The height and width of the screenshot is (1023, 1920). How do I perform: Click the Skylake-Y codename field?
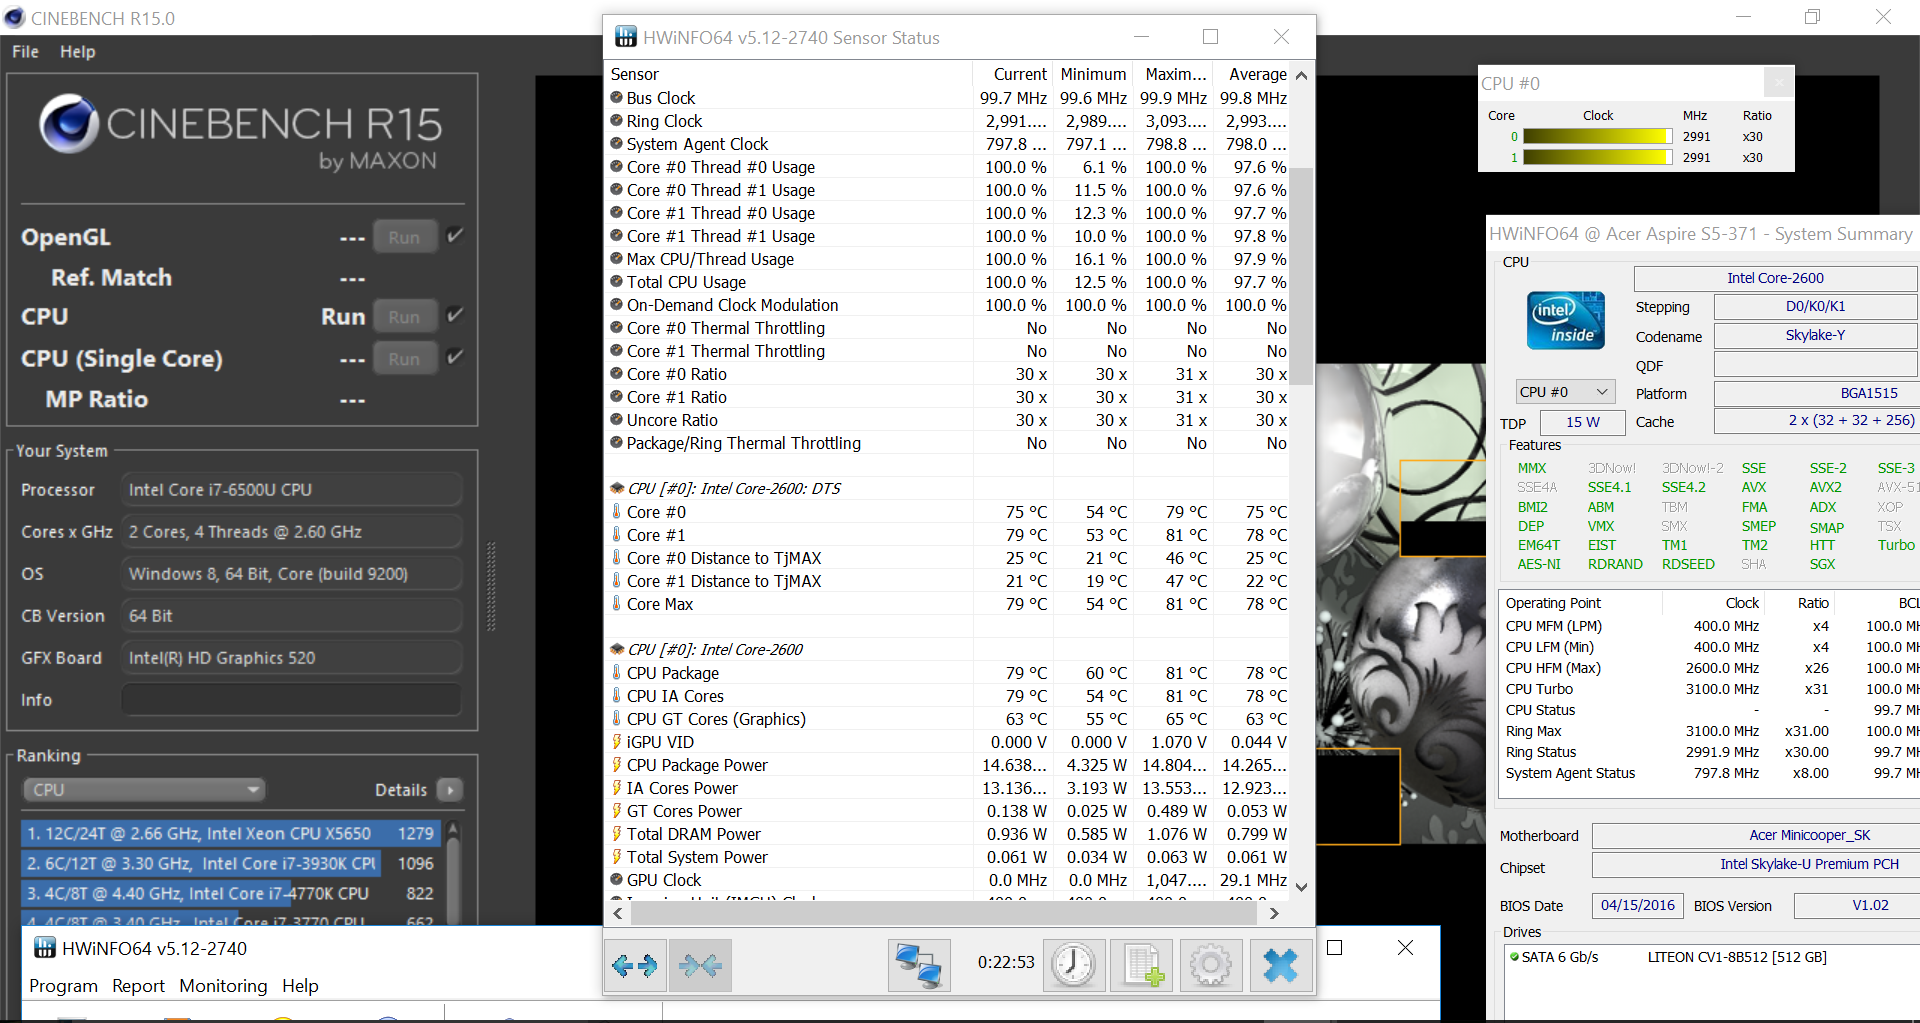click(x=1815, y=335)
